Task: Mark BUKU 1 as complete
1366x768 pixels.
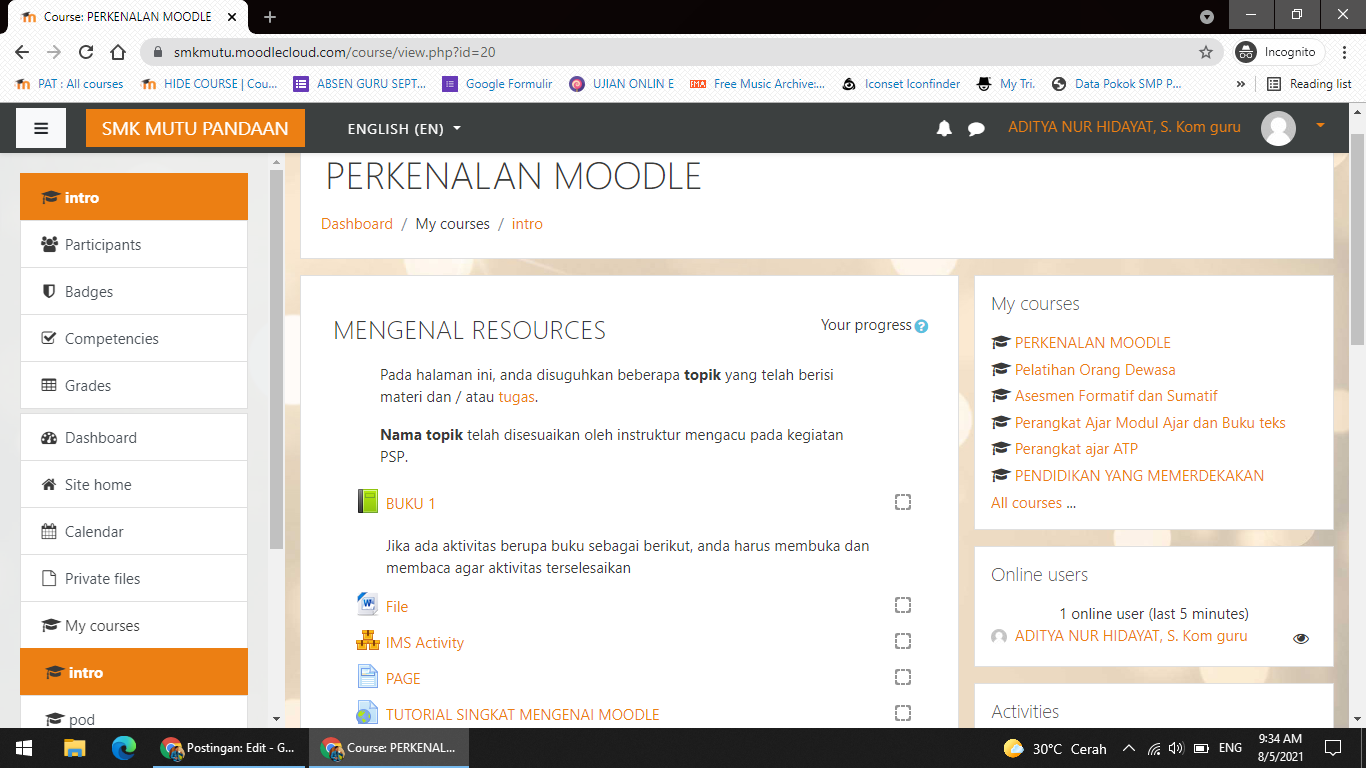Action: 903,502
